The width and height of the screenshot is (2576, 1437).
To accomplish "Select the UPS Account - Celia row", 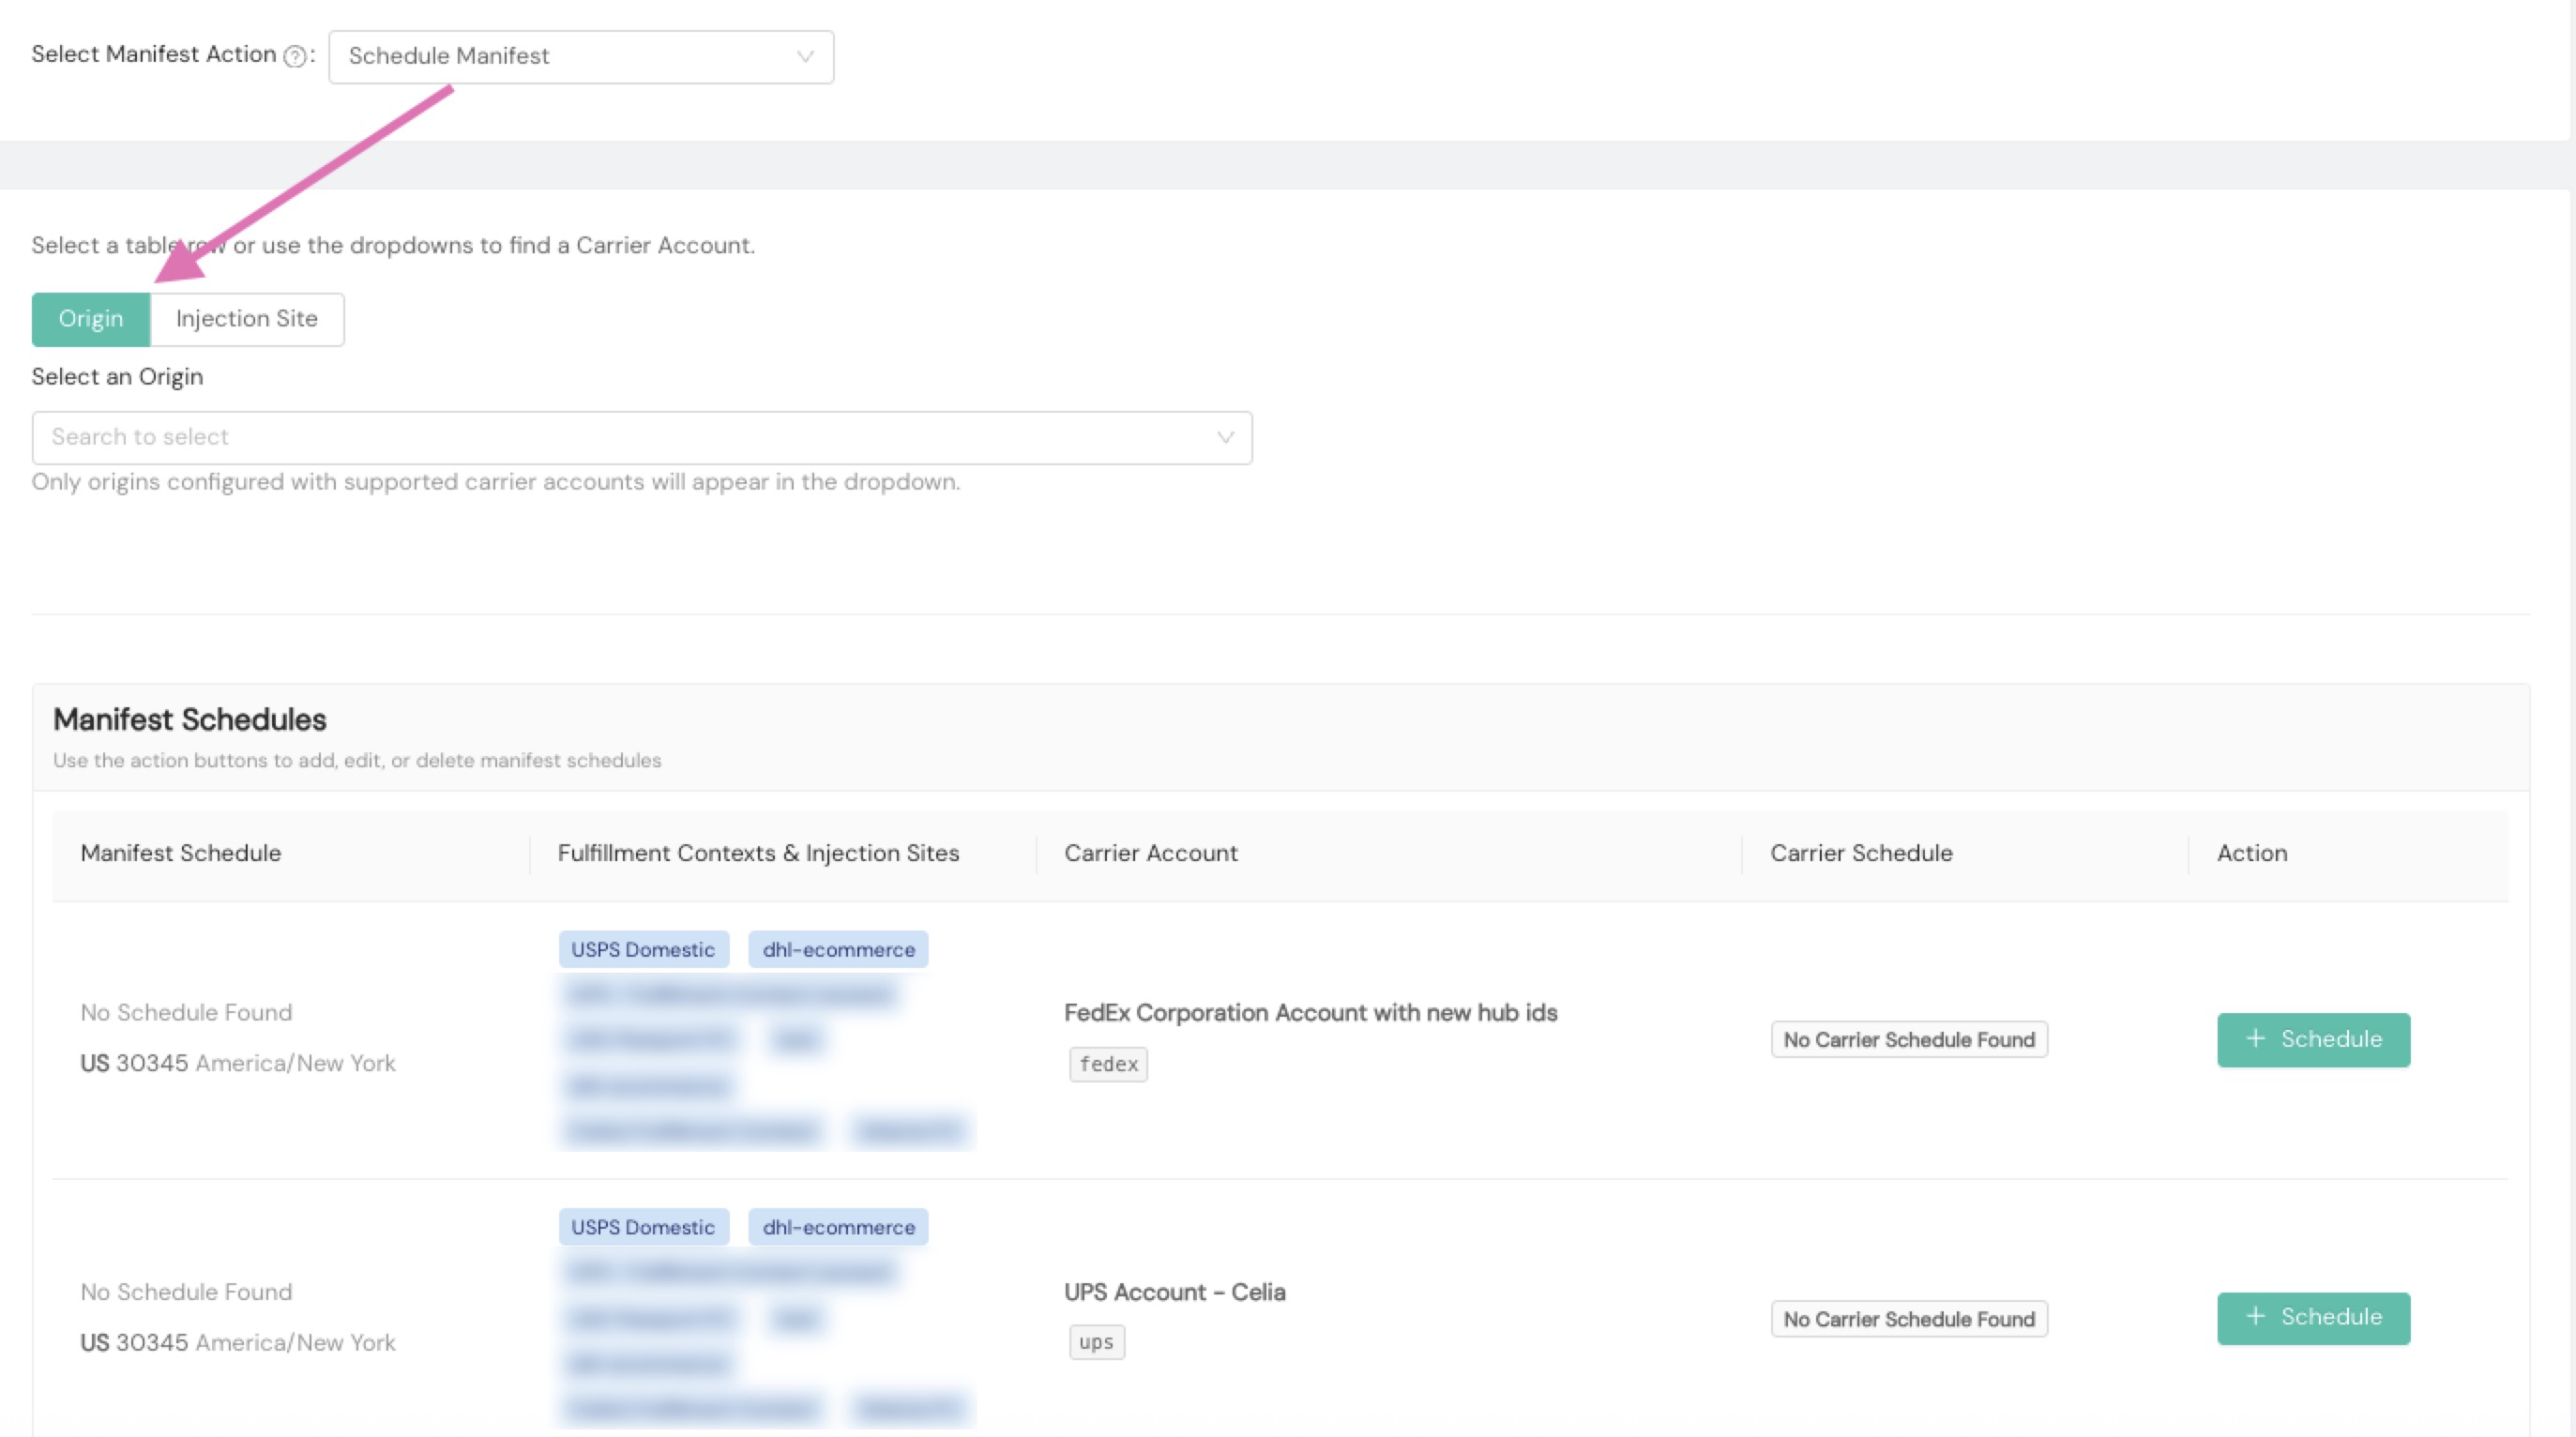I will tap(1174, 1292).
